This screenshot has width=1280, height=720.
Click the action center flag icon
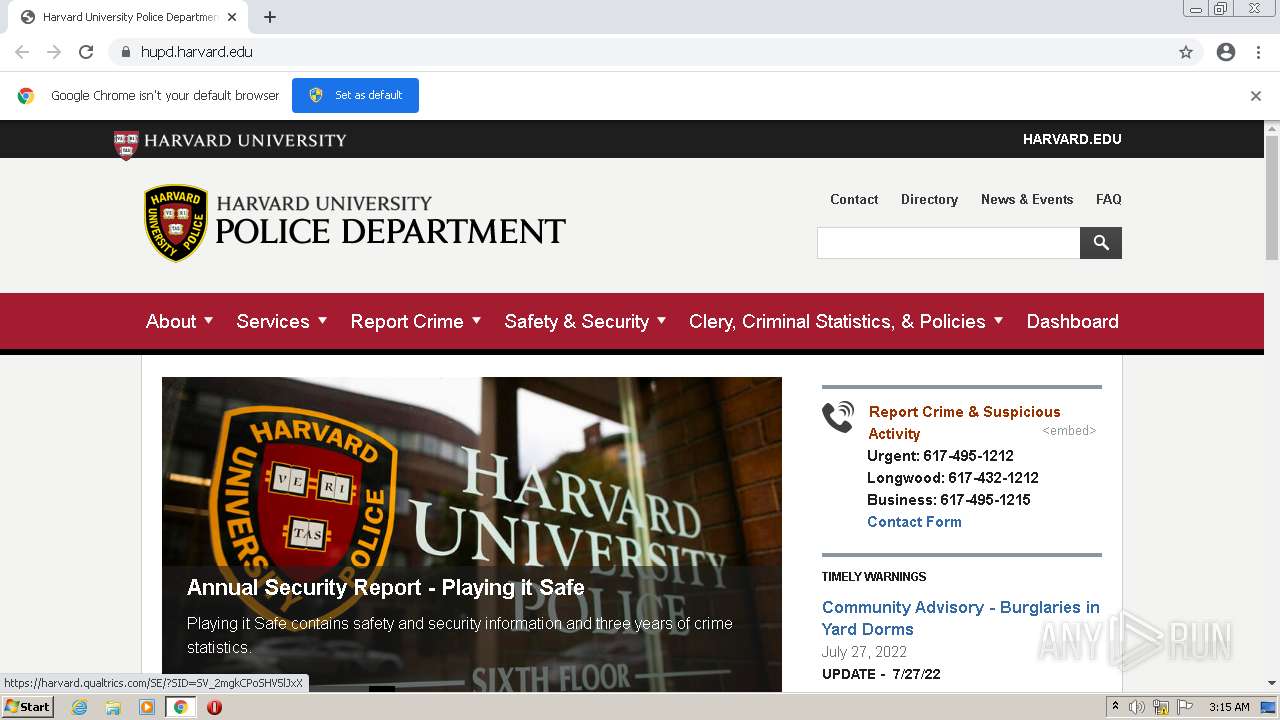pyautogui.click(x=1185, y=707)
